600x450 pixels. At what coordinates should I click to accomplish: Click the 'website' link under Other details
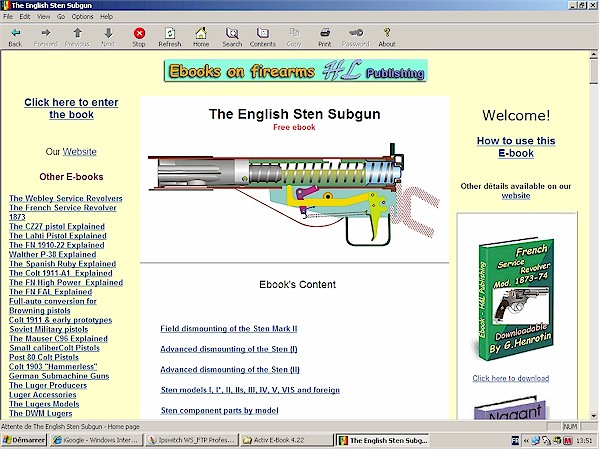516,196
